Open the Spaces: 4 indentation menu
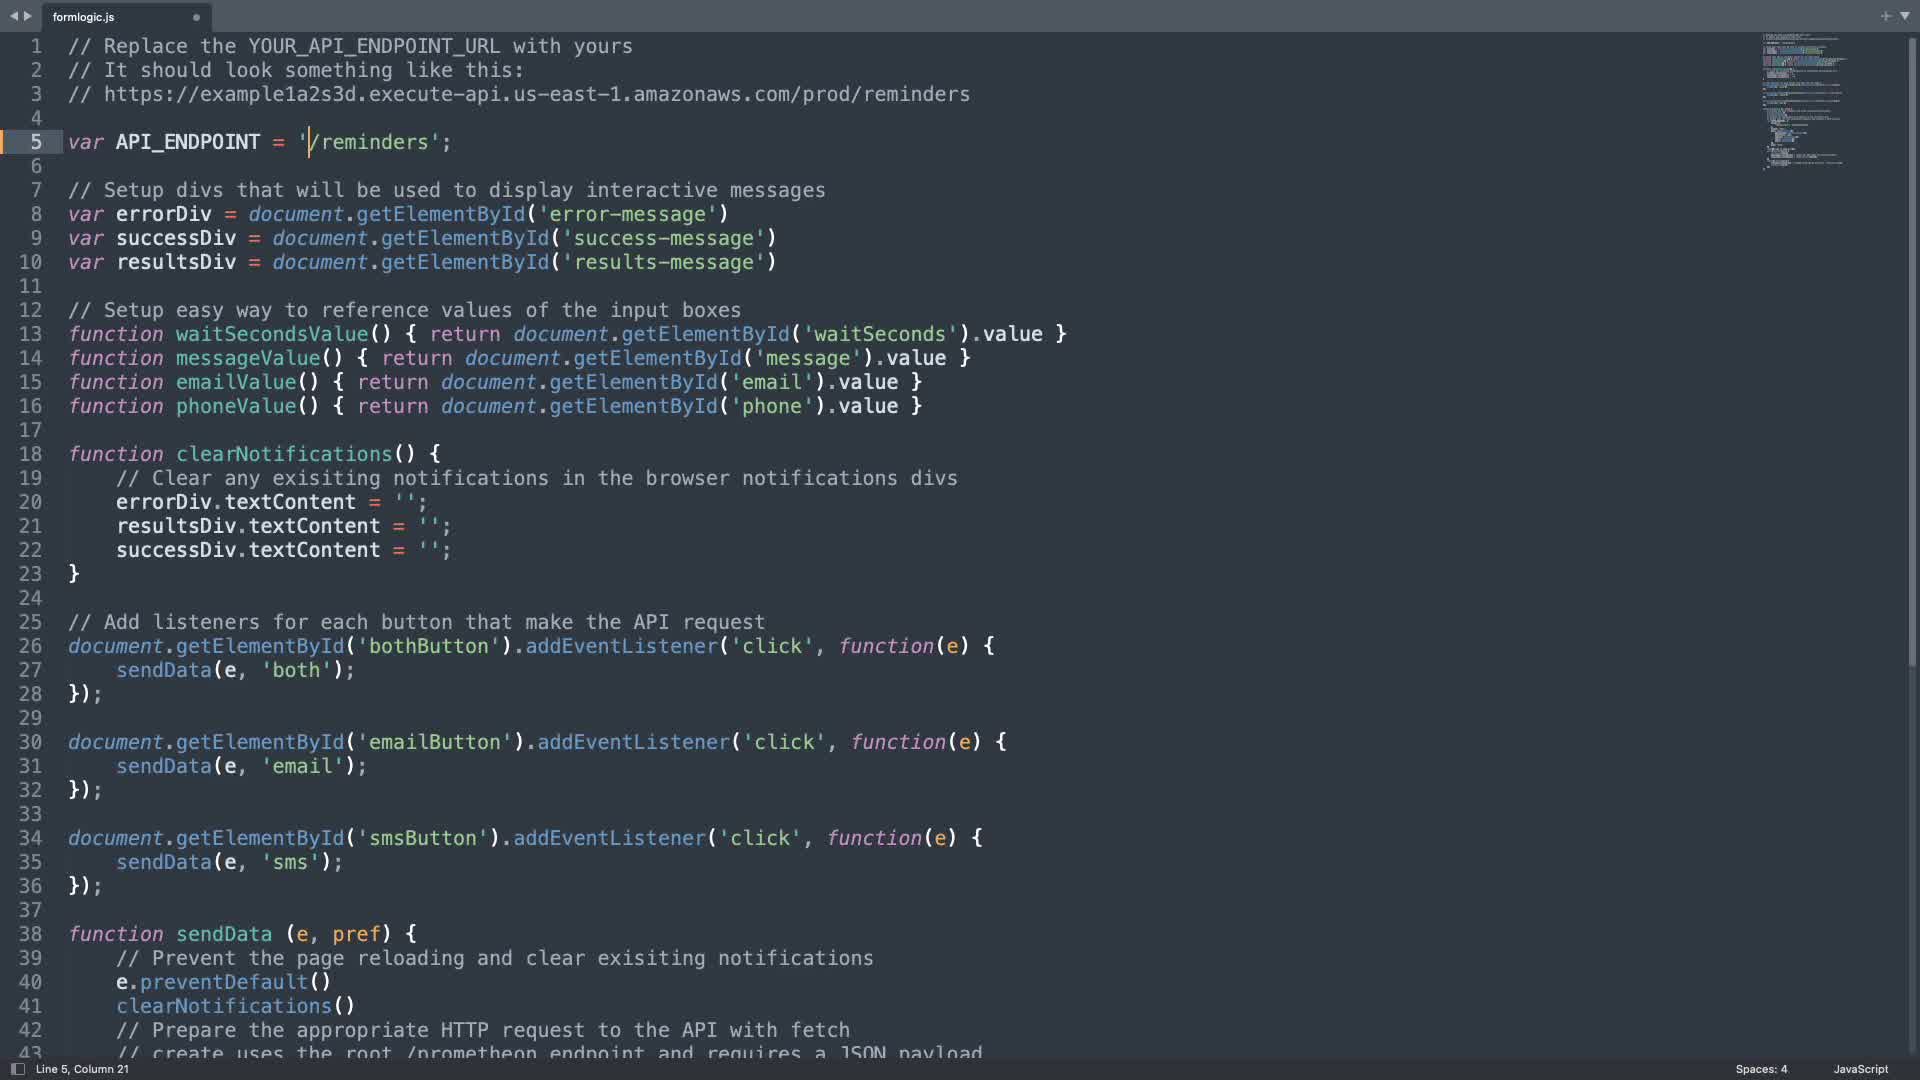1920x1080 pixels. click(1761, 1069)
